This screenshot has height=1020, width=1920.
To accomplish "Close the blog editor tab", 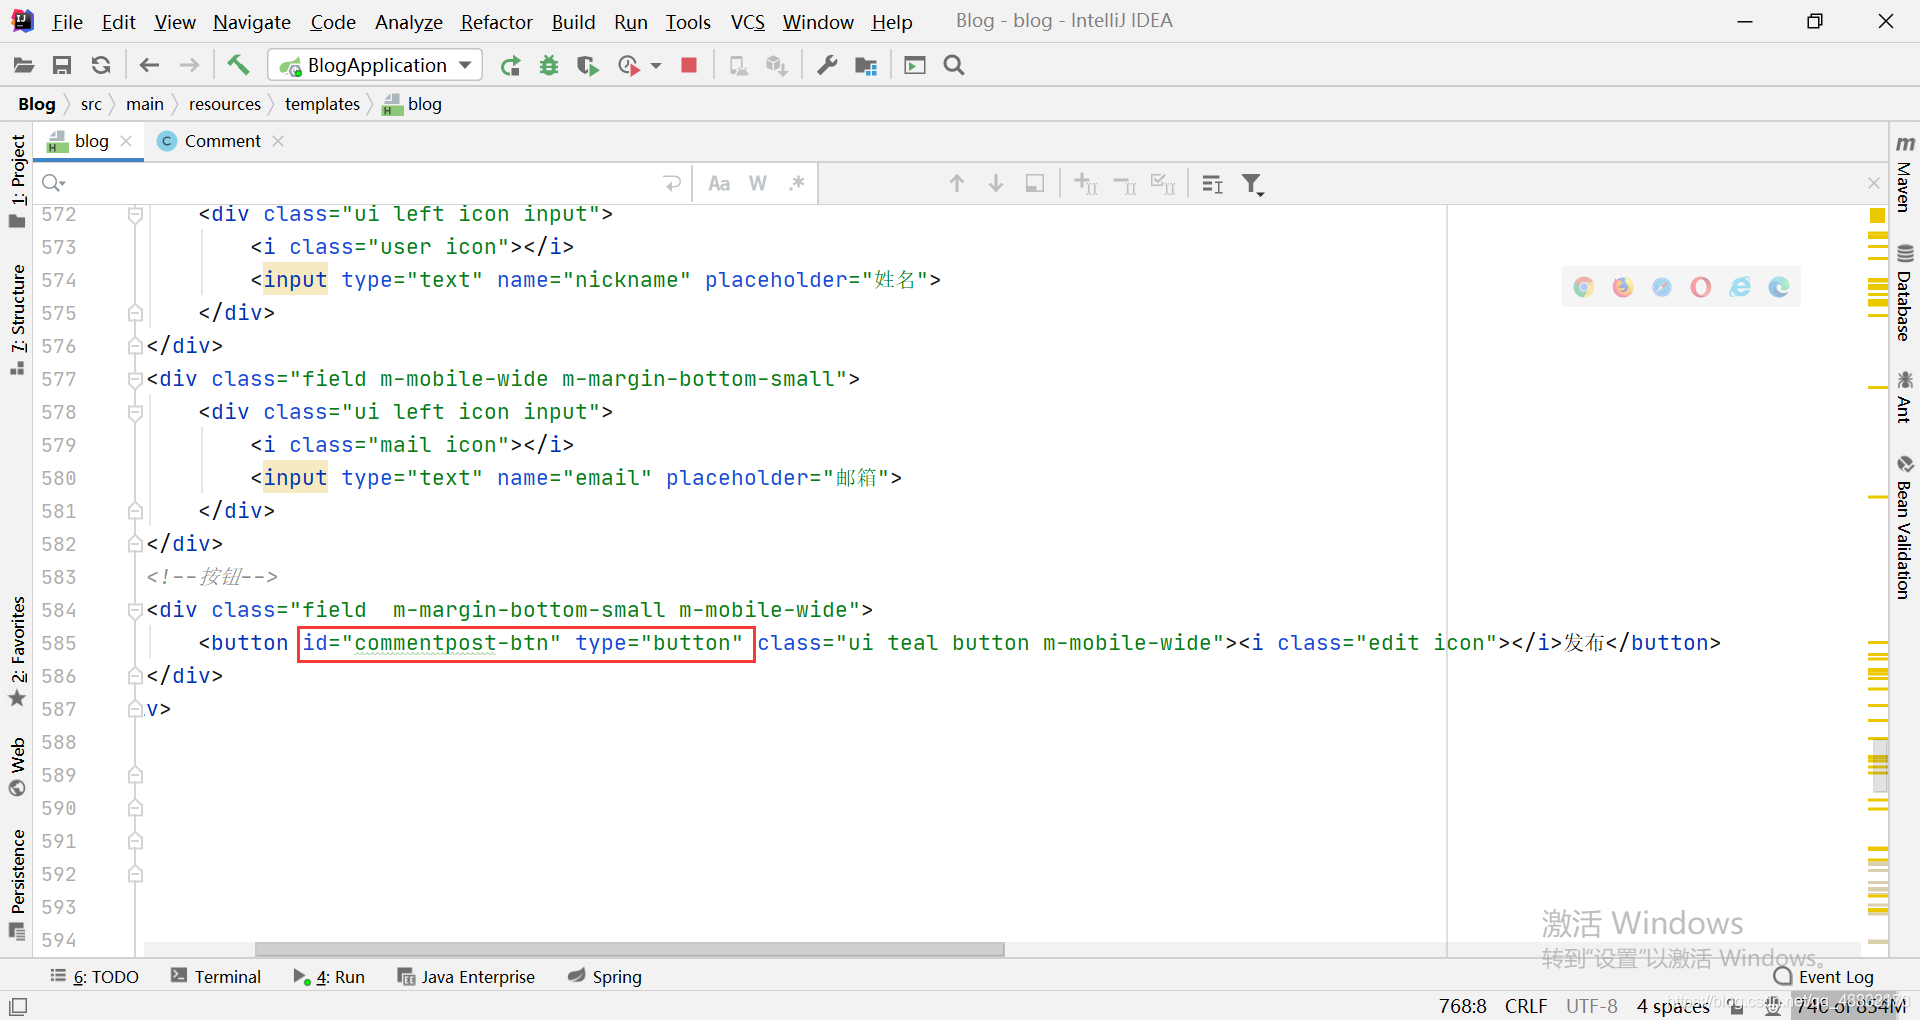I will pyautogui.click(x=127, y=141).
